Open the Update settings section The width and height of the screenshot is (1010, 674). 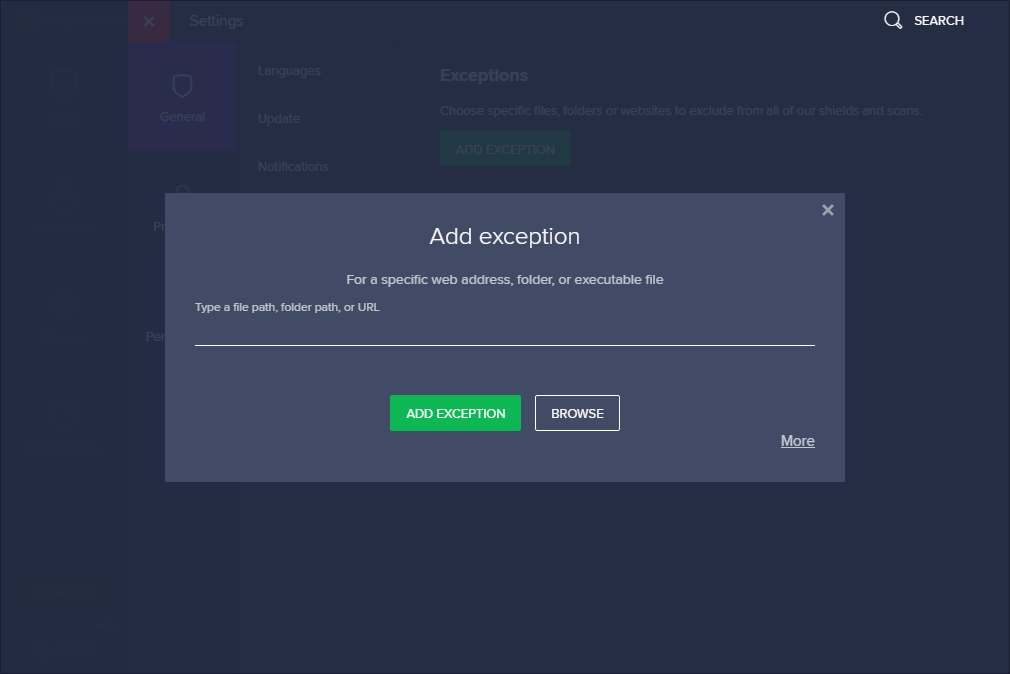coord(279,119)
